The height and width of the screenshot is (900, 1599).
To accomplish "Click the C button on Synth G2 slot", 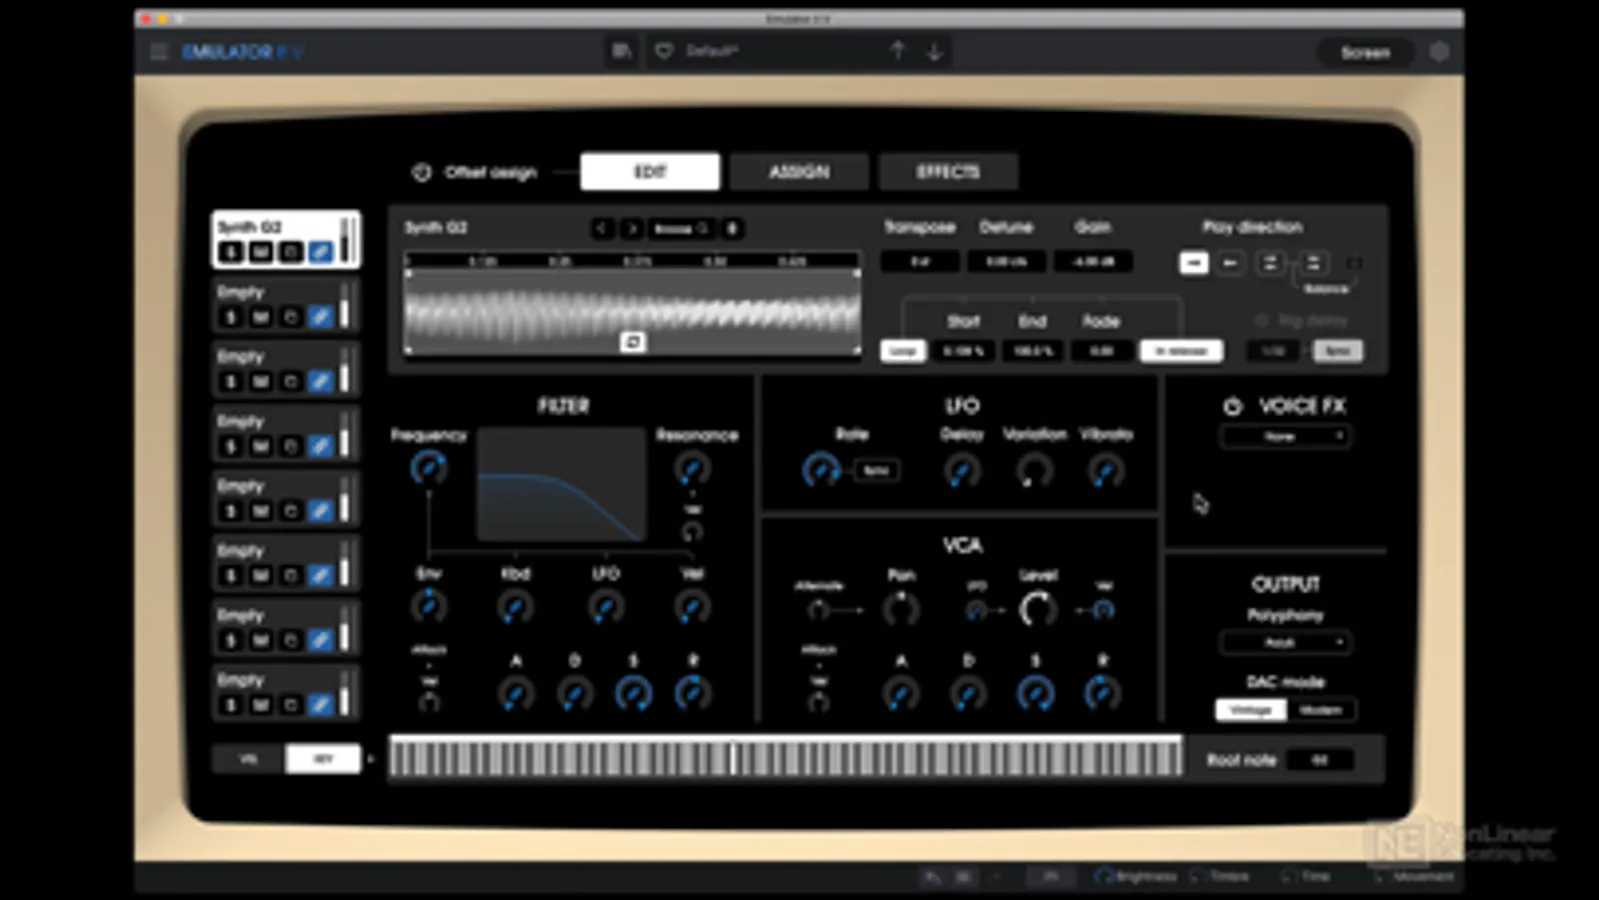I will 291,252.
